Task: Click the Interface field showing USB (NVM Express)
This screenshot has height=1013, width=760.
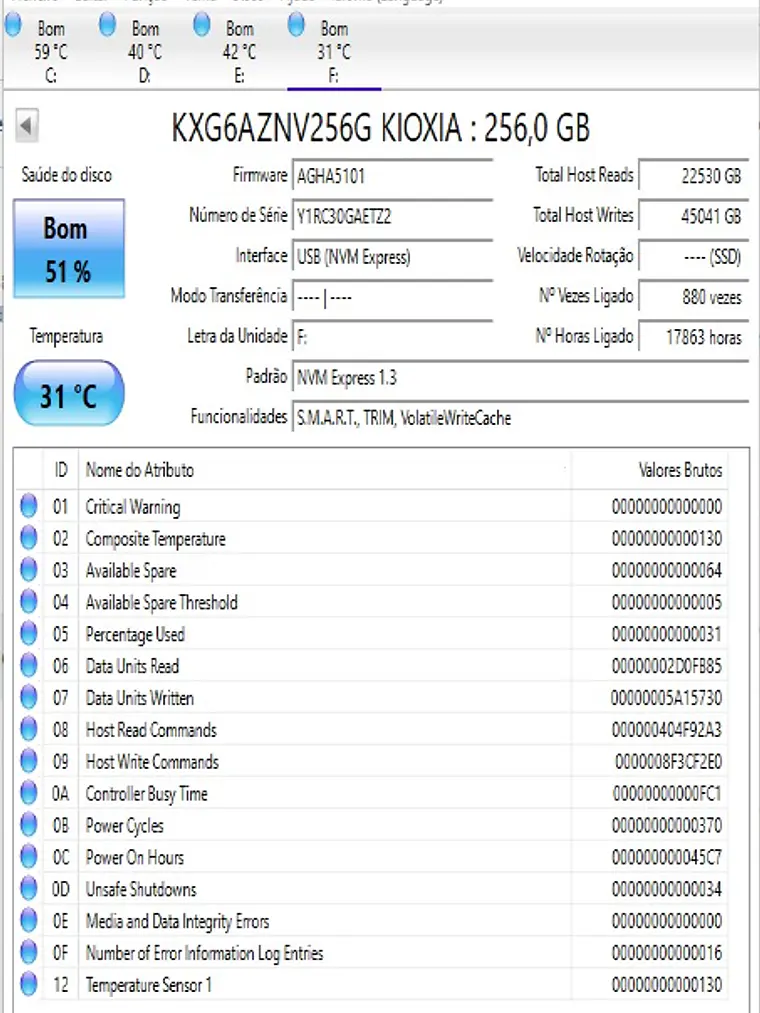Action: tap(393, 256)
